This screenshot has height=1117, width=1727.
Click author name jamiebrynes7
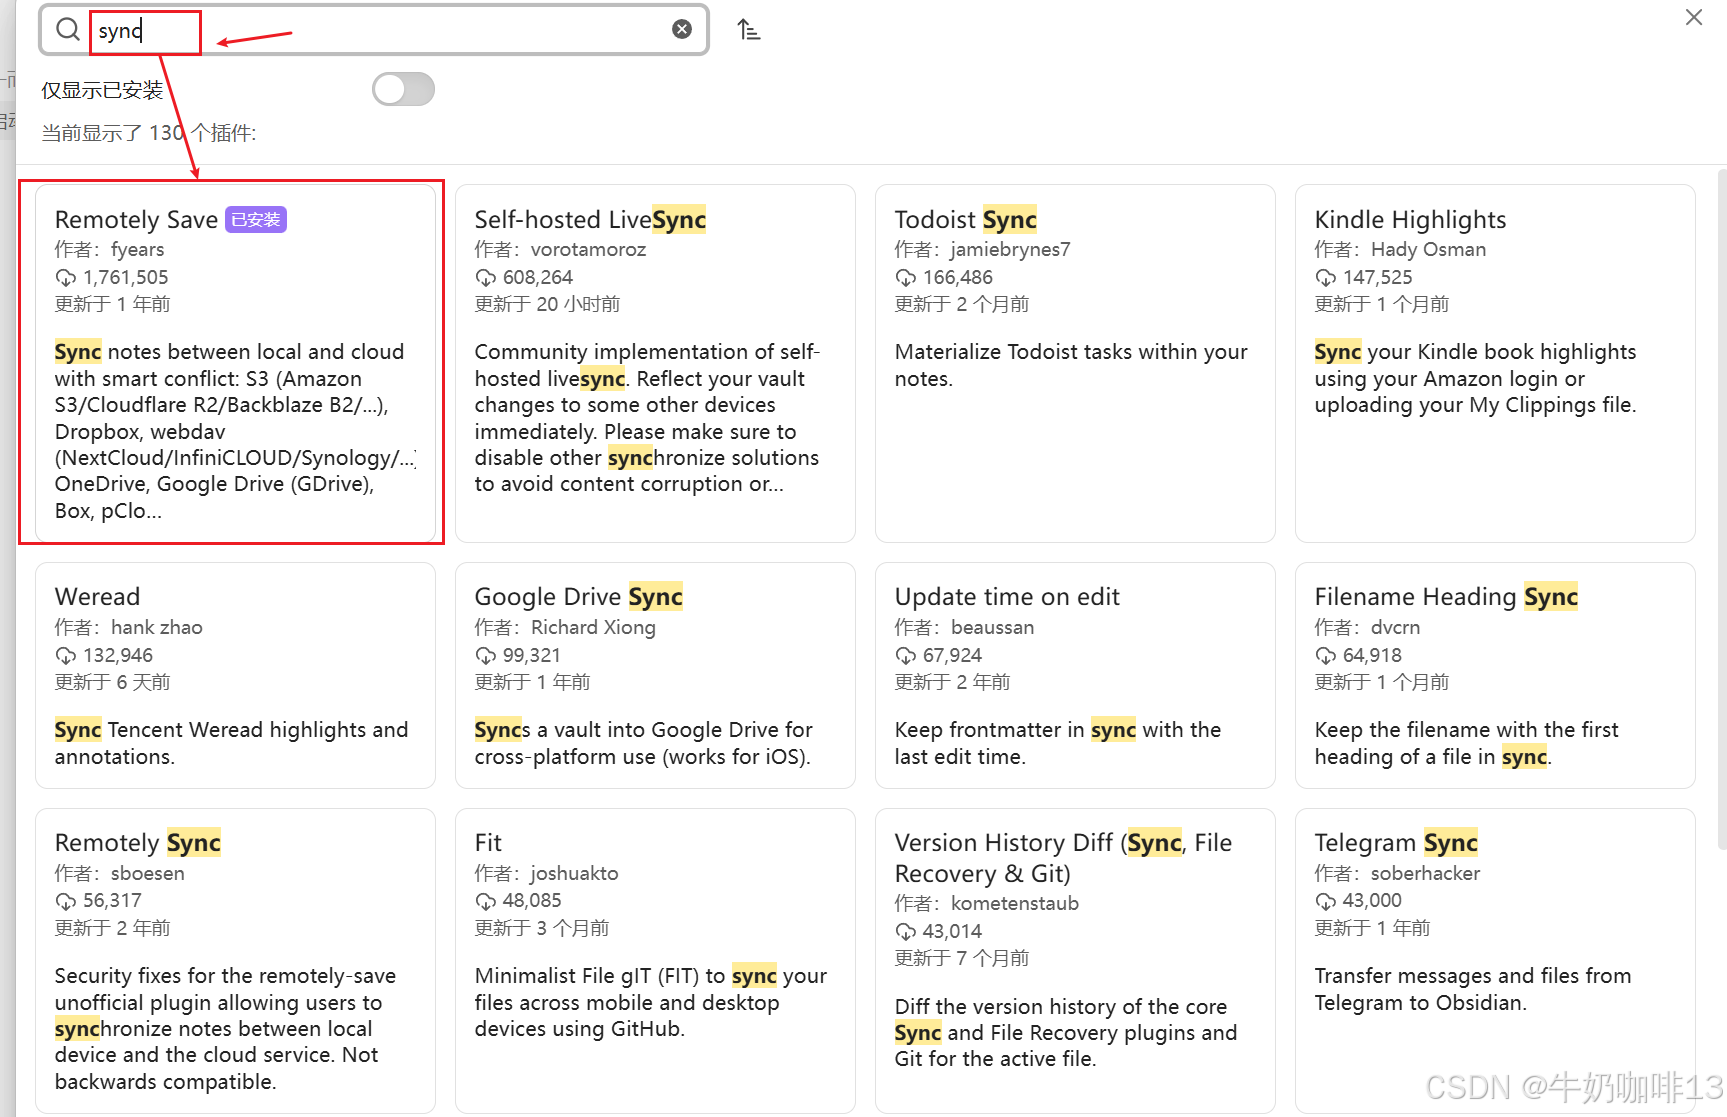[x=1010, y=250]
